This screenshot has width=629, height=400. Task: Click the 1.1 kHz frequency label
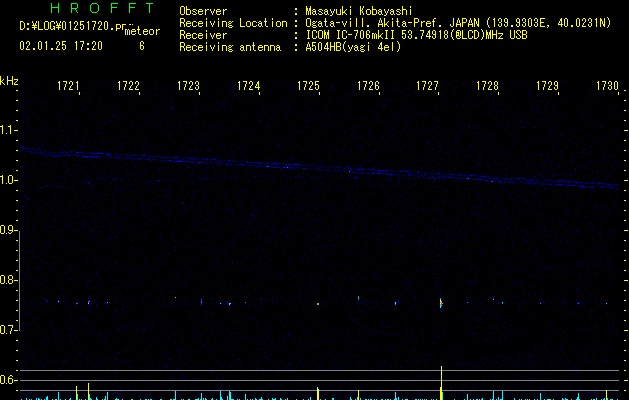point(8,130)
